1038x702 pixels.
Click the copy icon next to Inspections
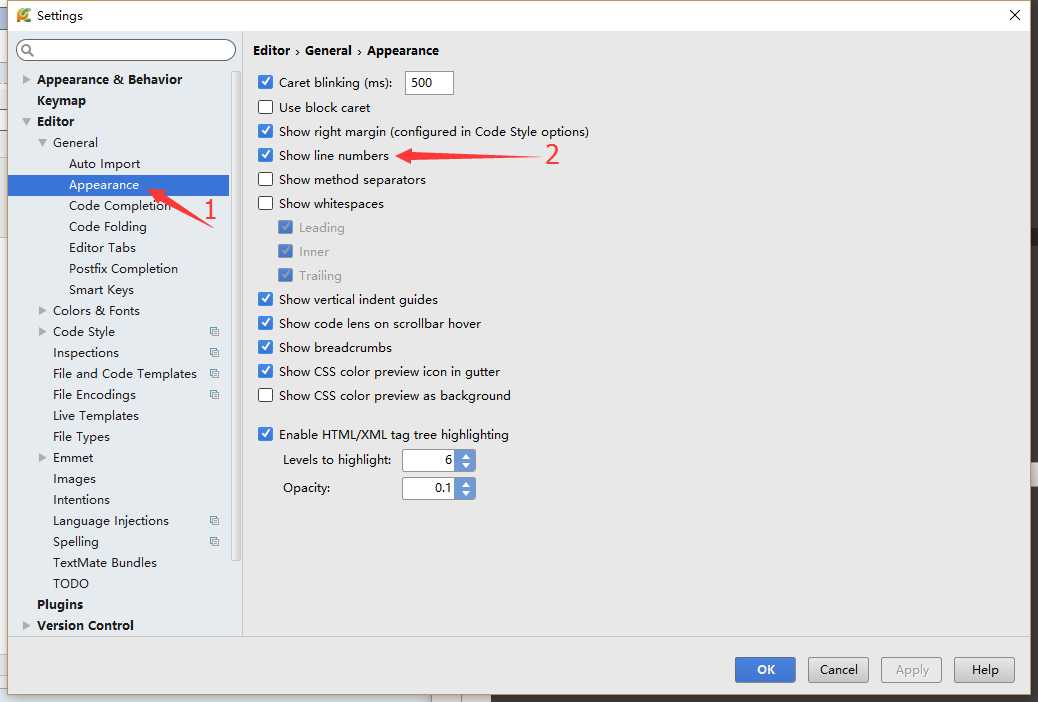point(214,352)
